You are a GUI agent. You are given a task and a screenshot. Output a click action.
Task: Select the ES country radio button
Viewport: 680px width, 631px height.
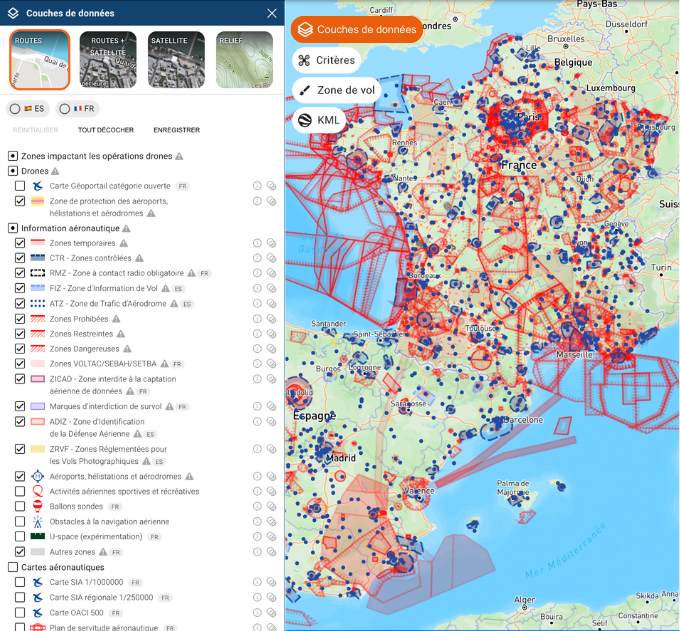click(15, 108)
